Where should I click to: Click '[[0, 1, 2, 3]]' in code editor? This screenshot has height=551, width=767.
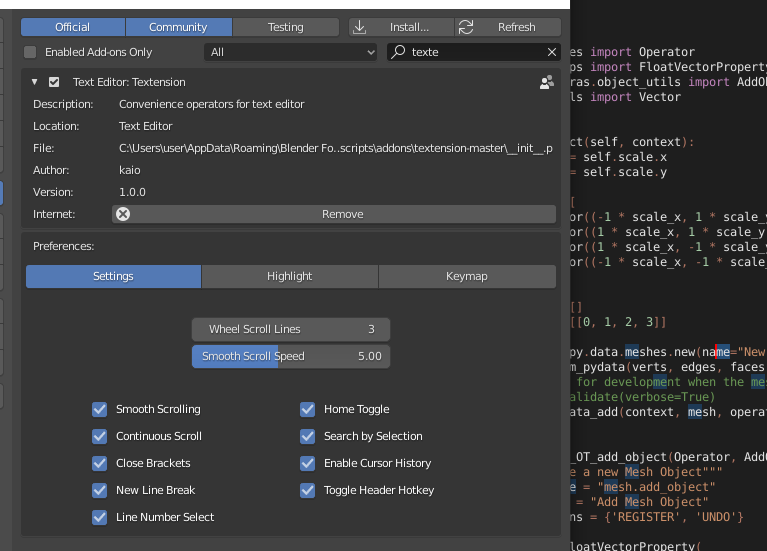pyautogui.click(x=618, y=322)
